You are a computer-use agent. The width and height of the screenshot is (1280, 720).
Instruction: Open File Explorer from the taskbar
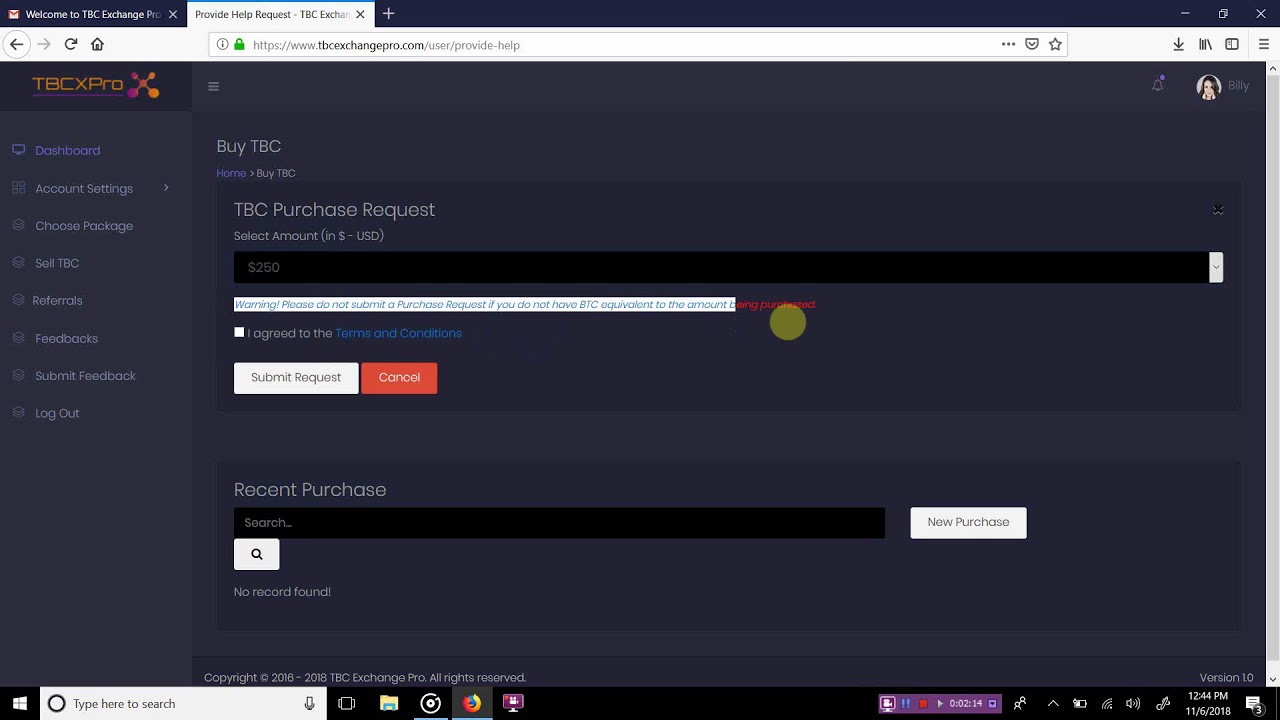(389, 703)
